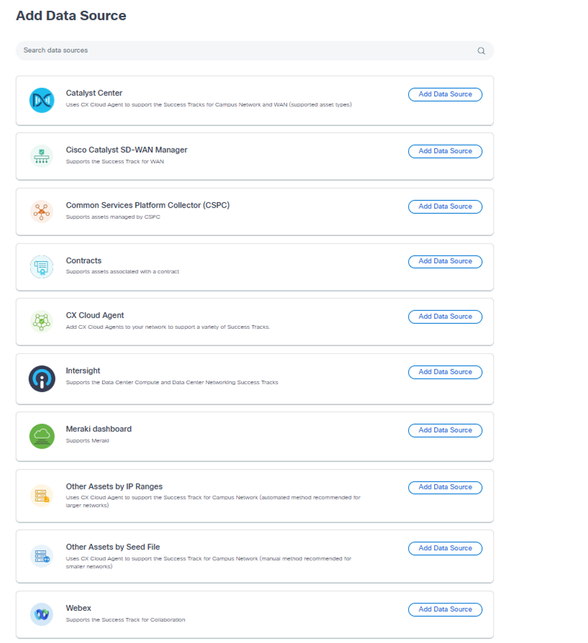Add Data Source for Contracts

pos(445,261)
